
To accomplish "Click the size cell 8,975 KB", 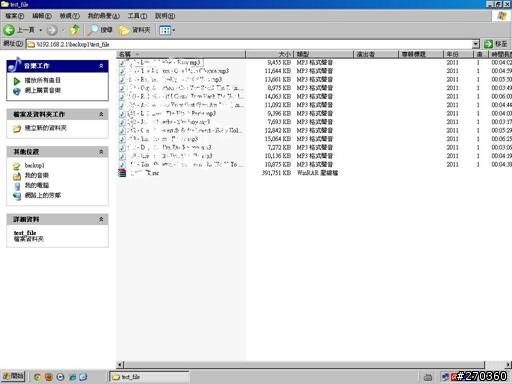I will click(x=279, y=88).
